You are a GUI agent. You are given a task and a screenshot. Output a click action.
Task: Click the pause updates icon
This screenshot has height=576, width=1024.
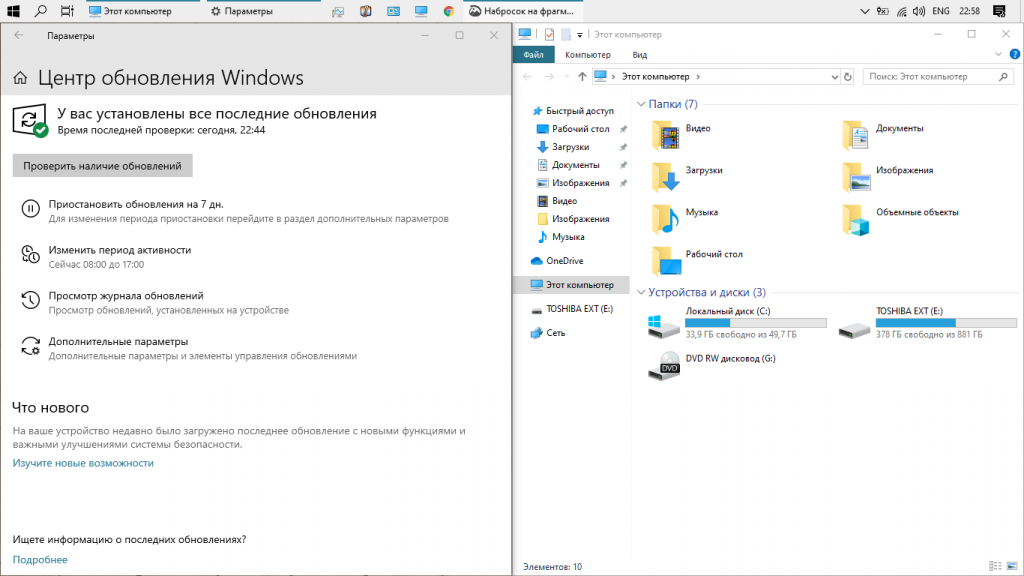(30, 208)
